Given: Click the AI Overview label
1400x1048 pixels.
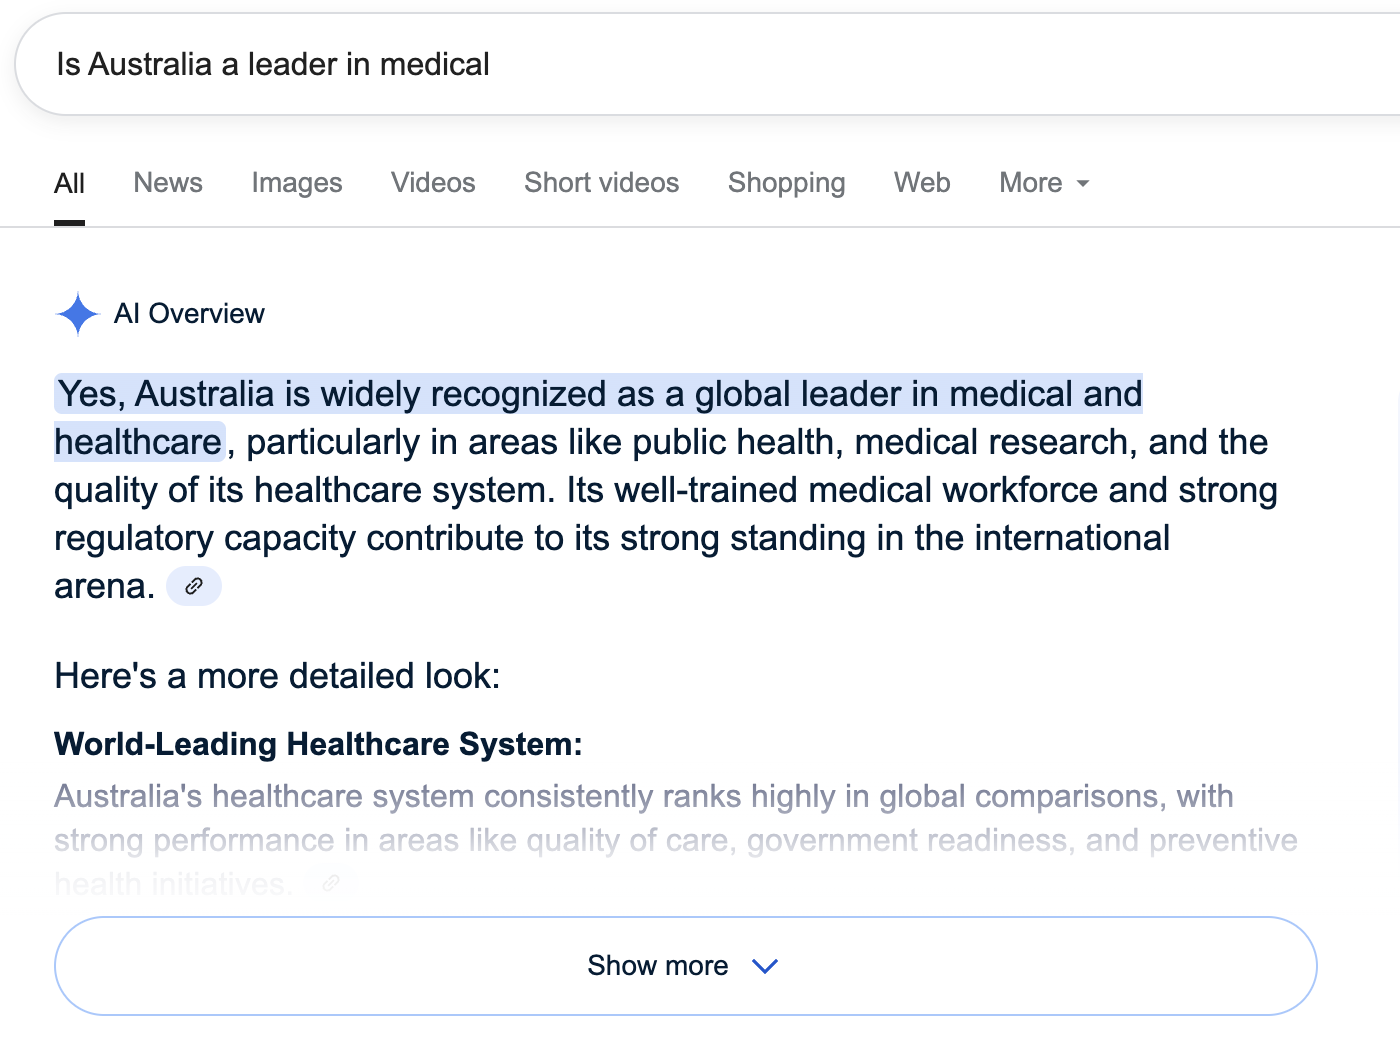Looking at the screenshot, I should (x=189, y=314).
